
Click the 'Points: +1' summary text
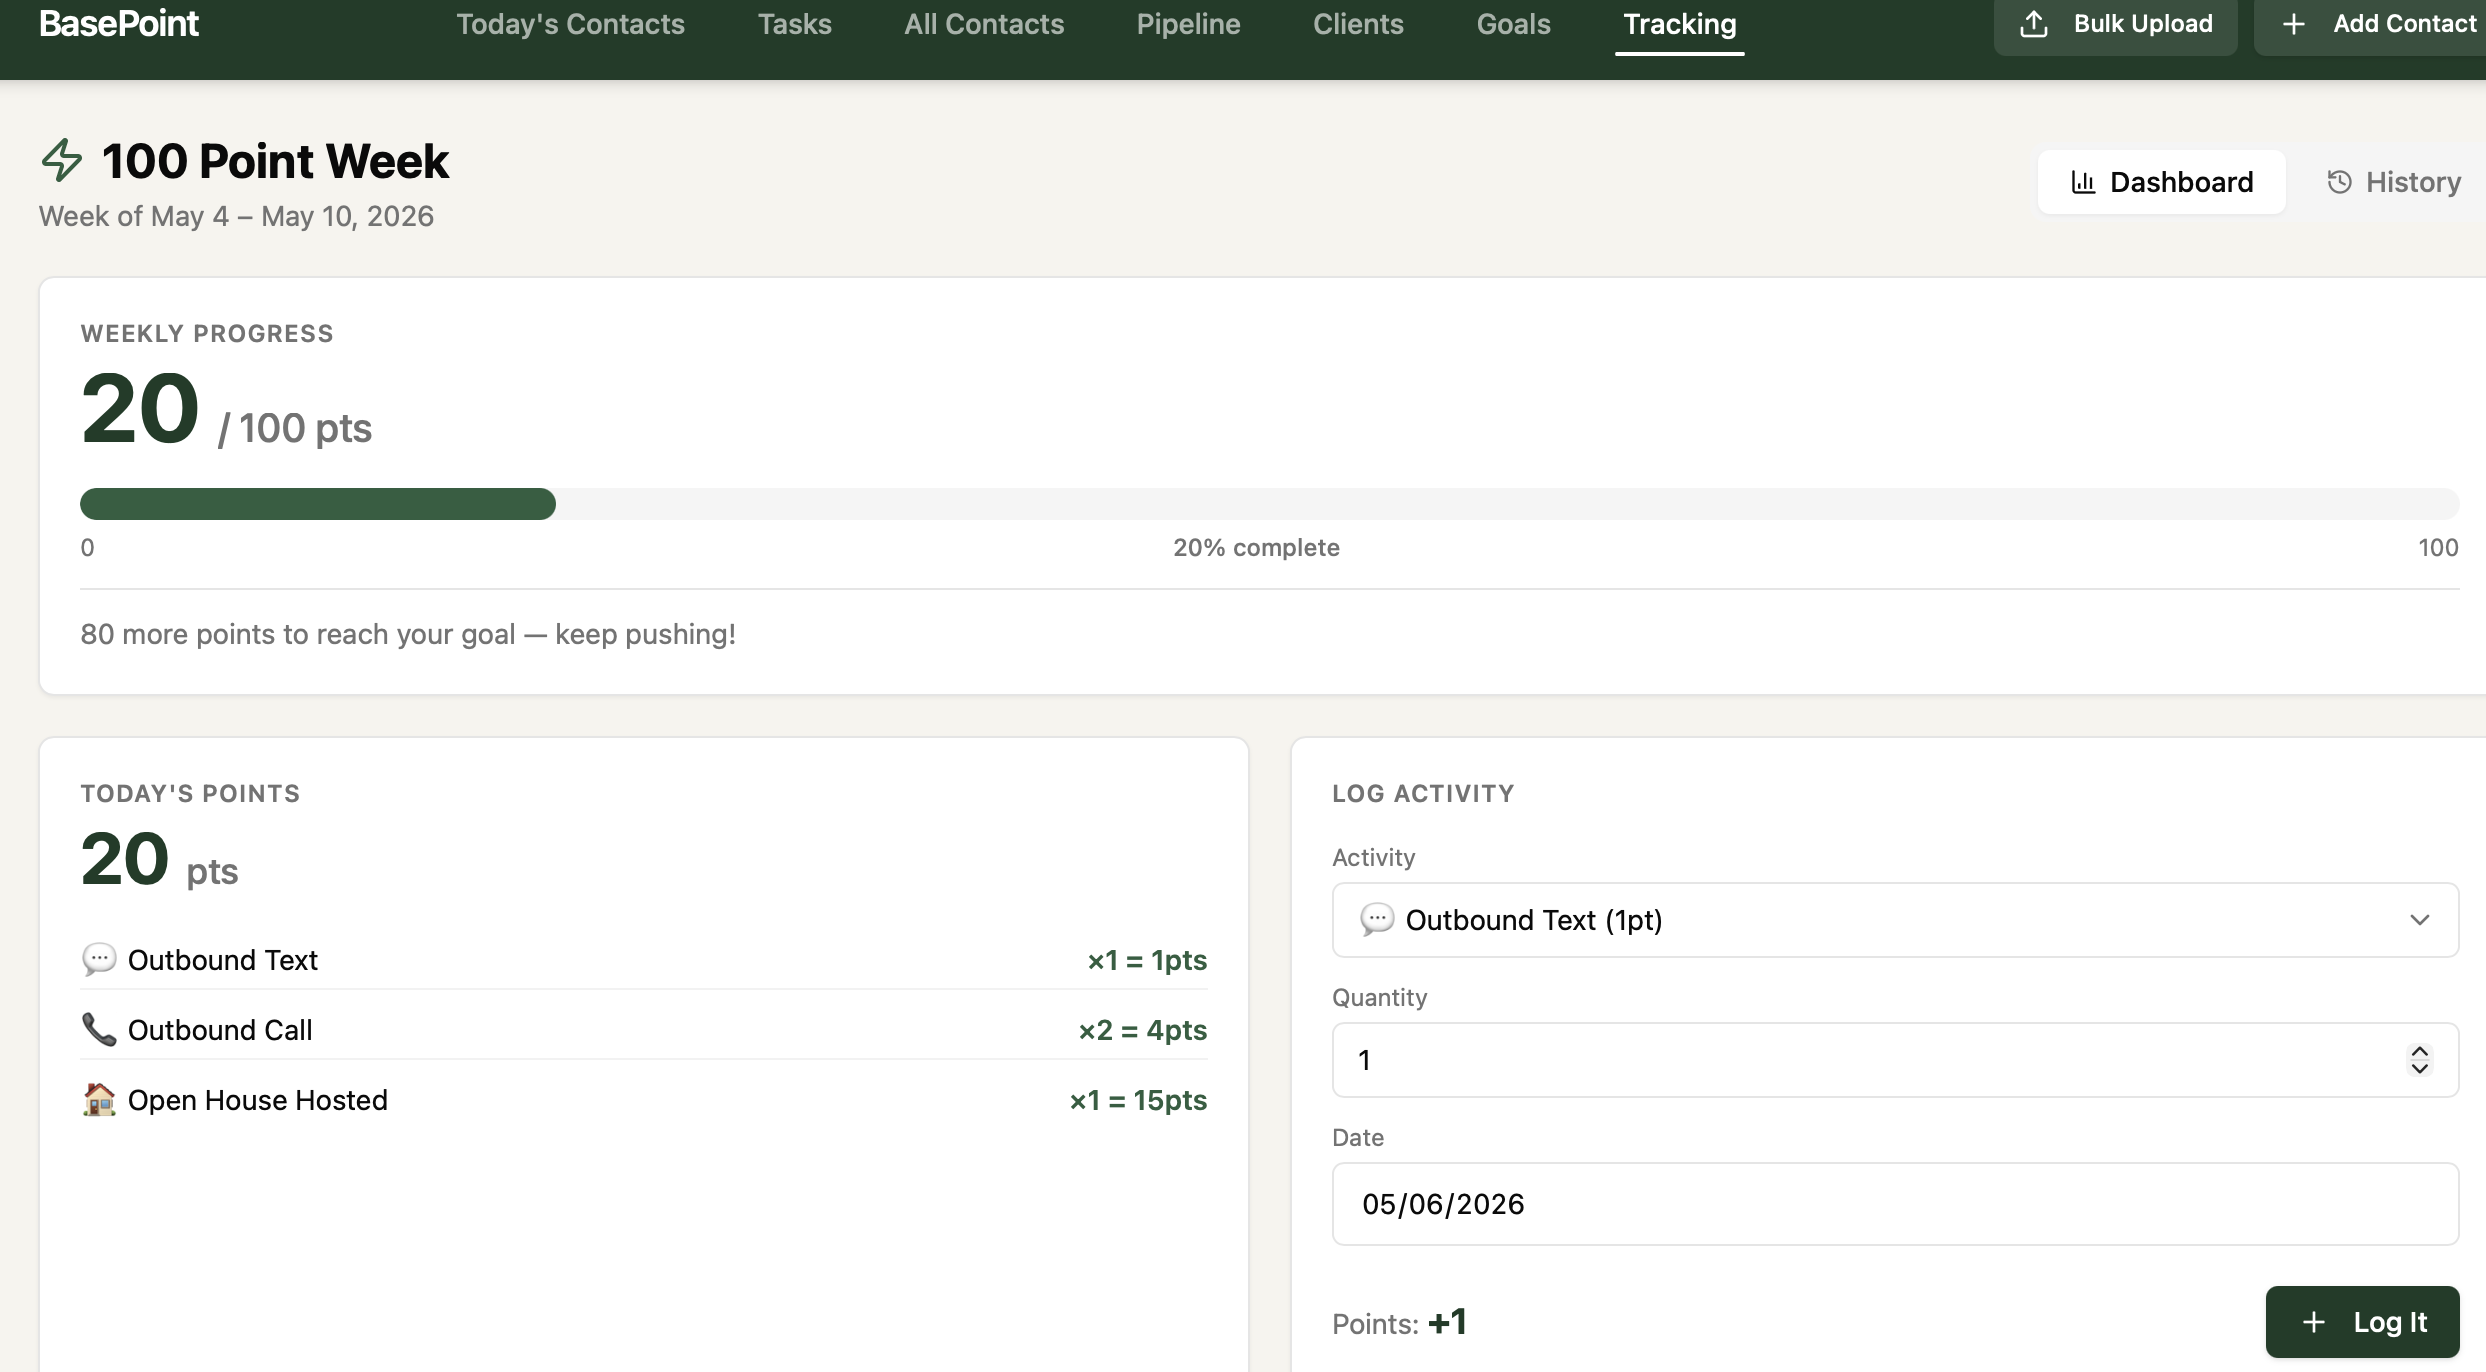click(1399, 1323)
